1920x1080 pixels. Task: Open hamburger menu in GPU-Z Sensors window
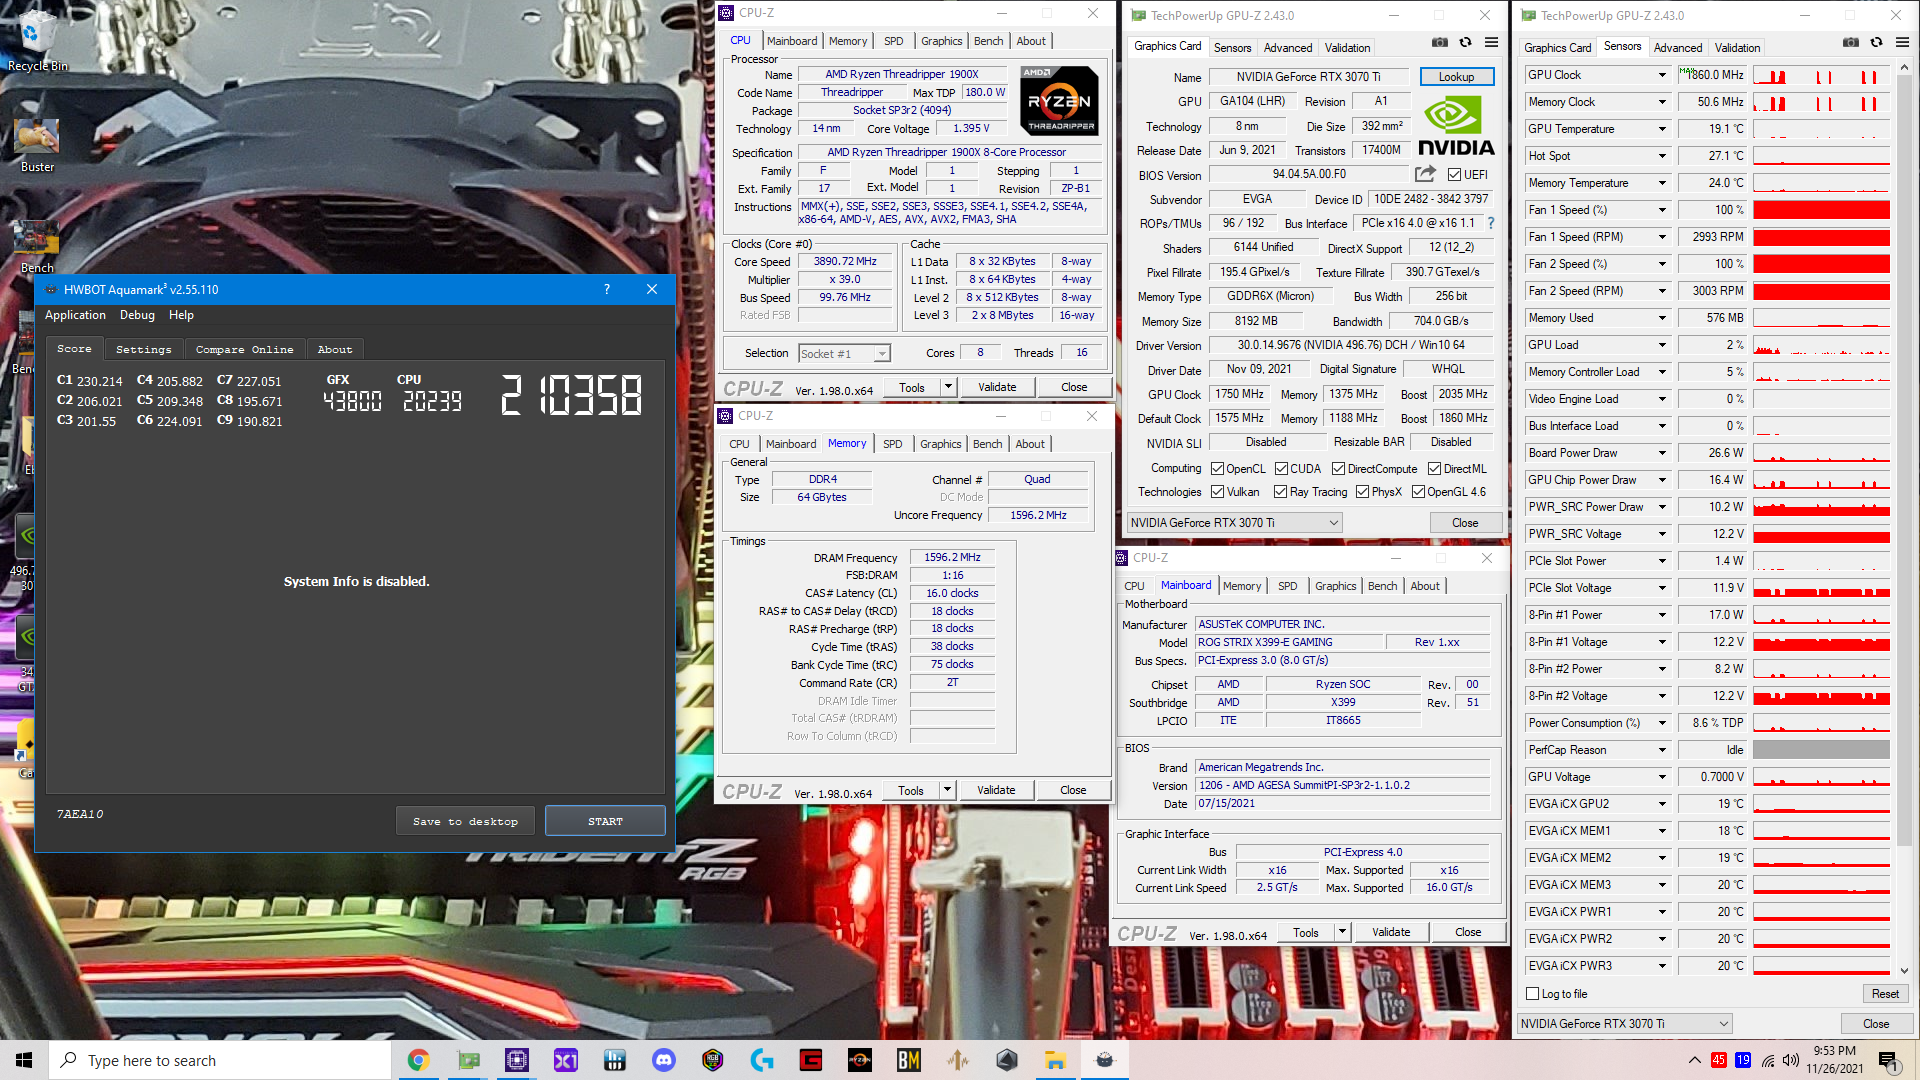point(1902,42)
